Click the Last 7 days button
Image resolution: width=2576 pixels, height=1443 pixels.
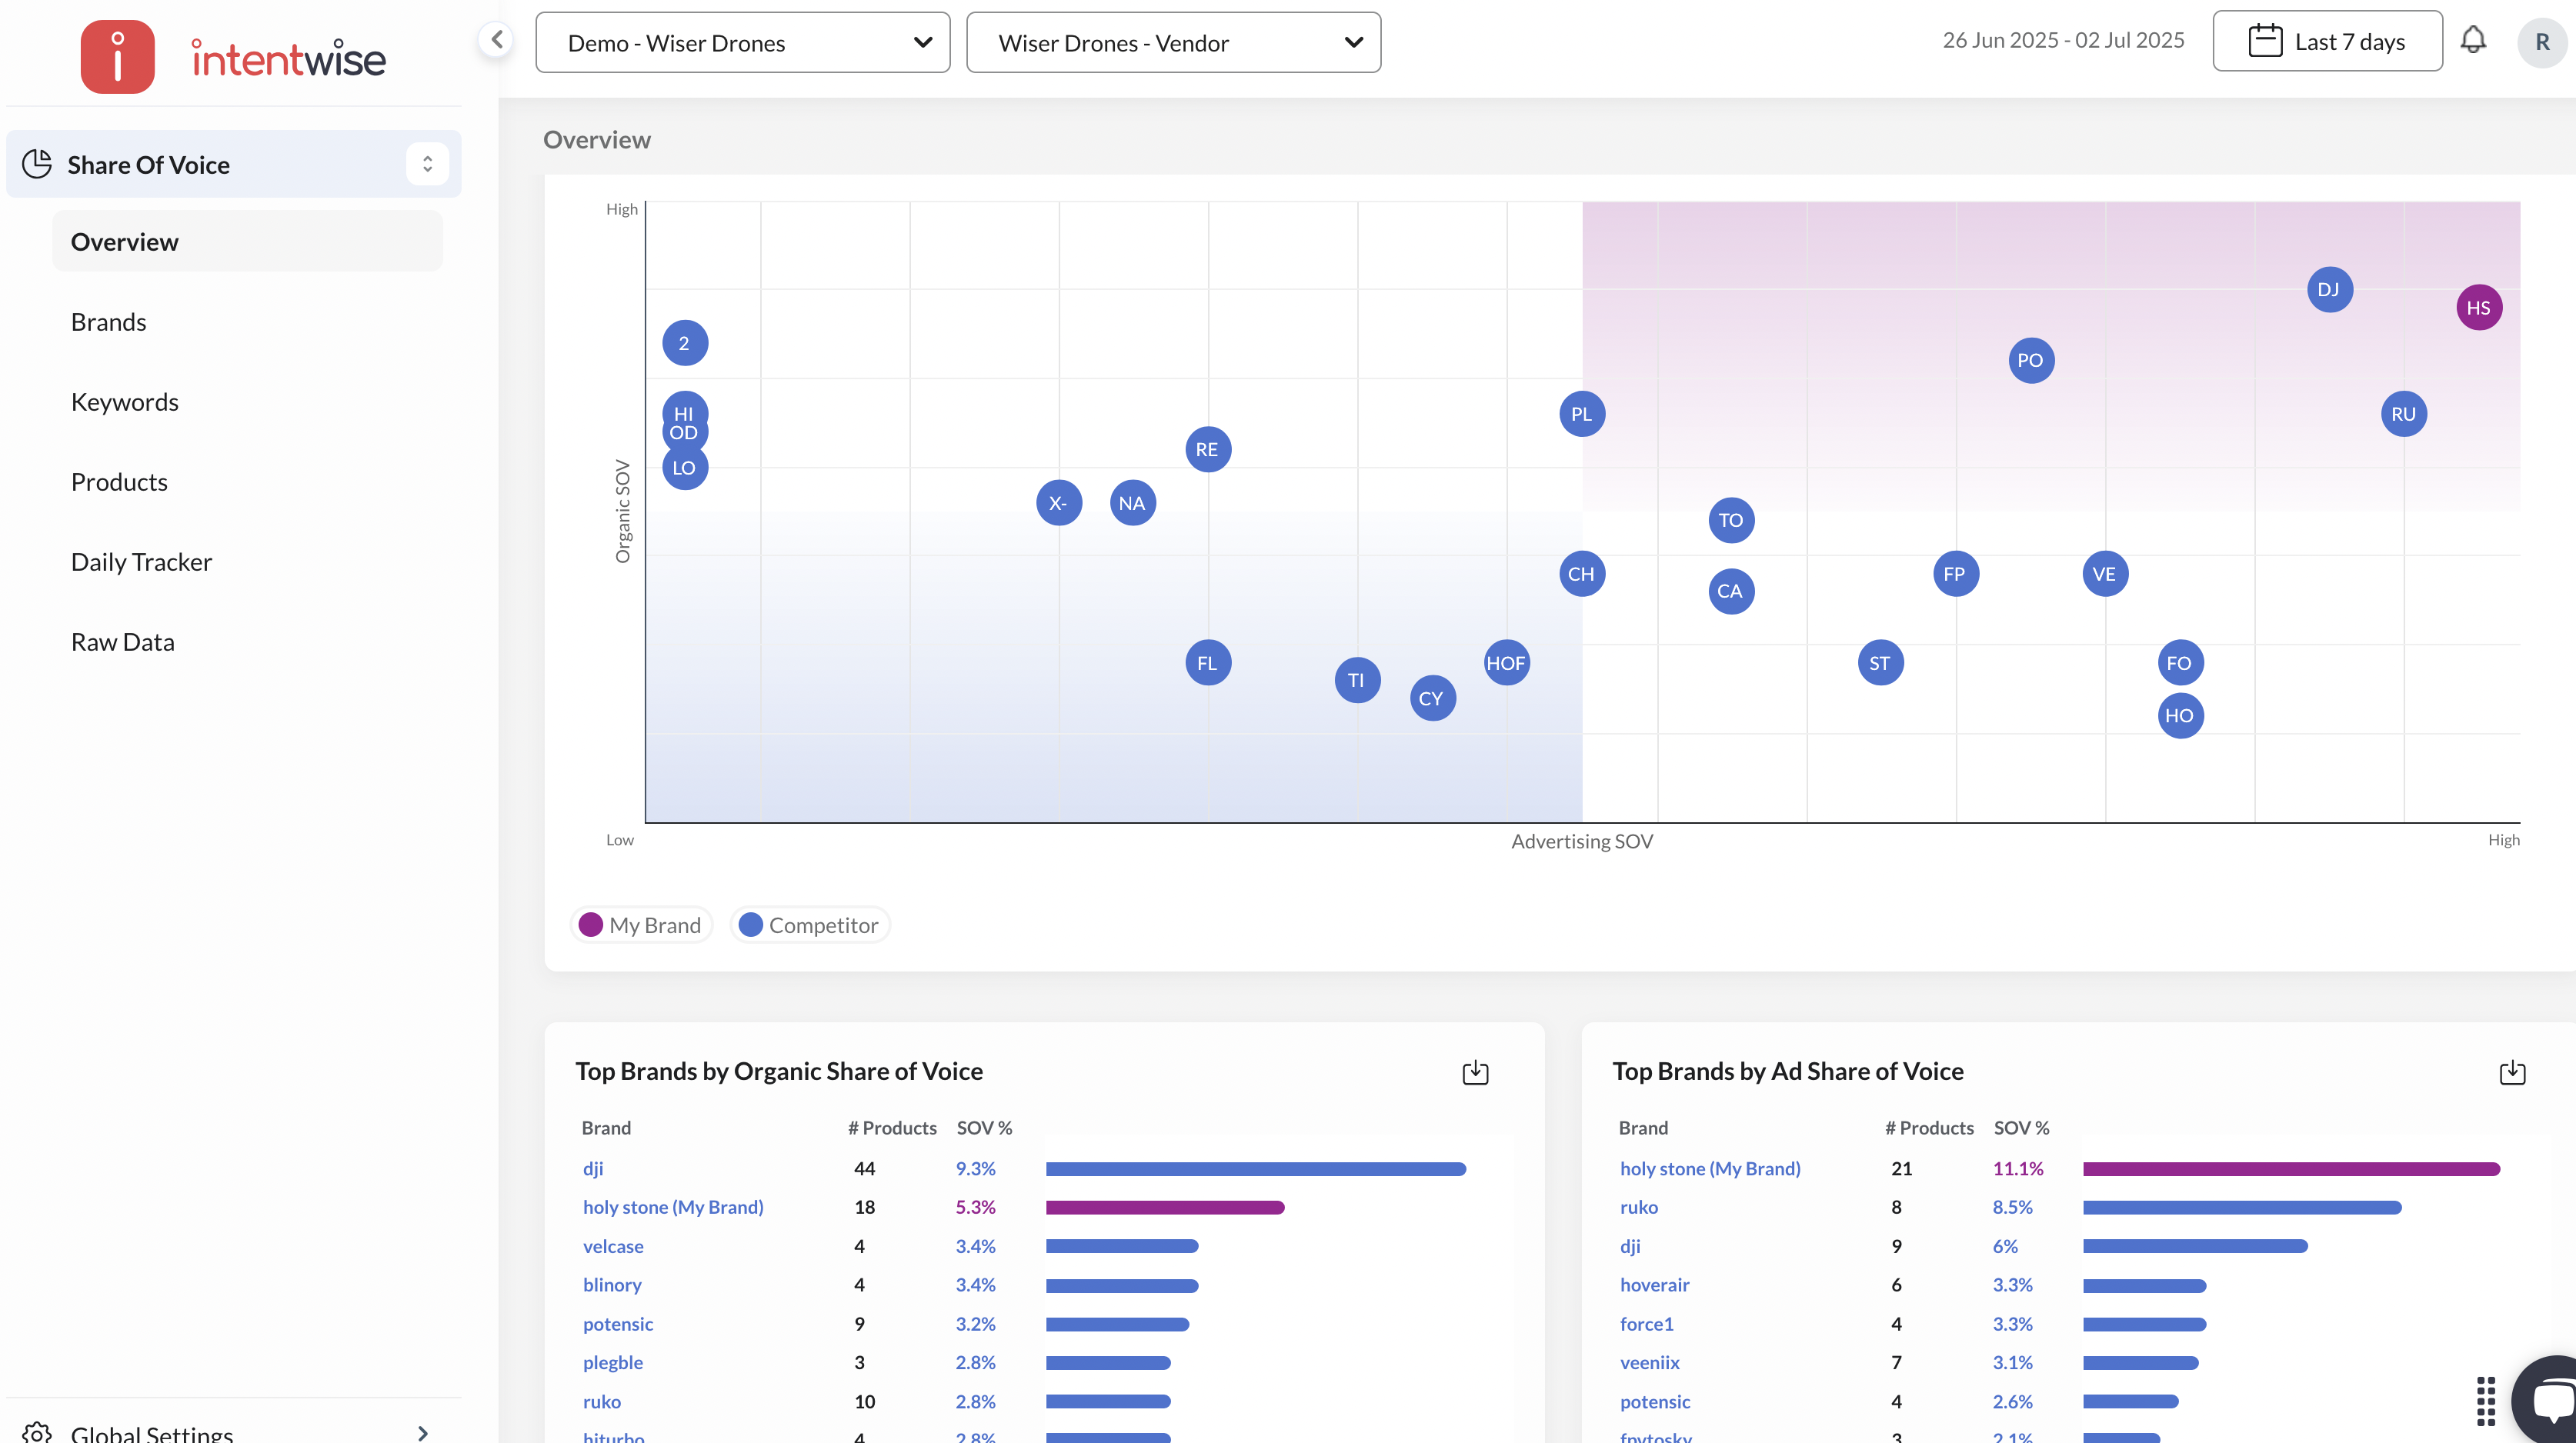tap(2327, 42)
